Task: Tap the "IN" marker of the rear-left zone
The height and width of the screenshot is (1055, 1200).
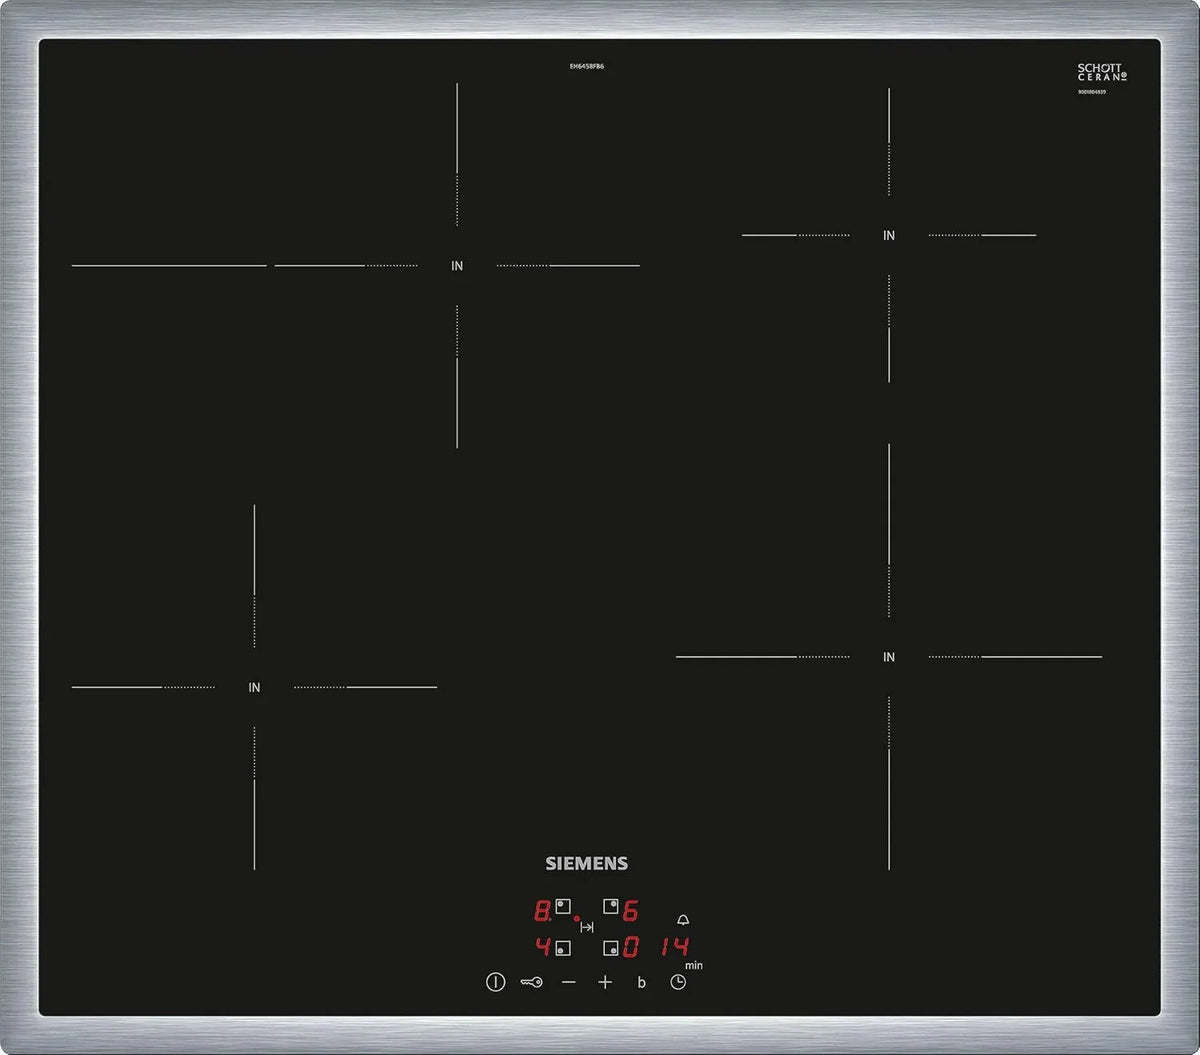Action: click(457, 266)
